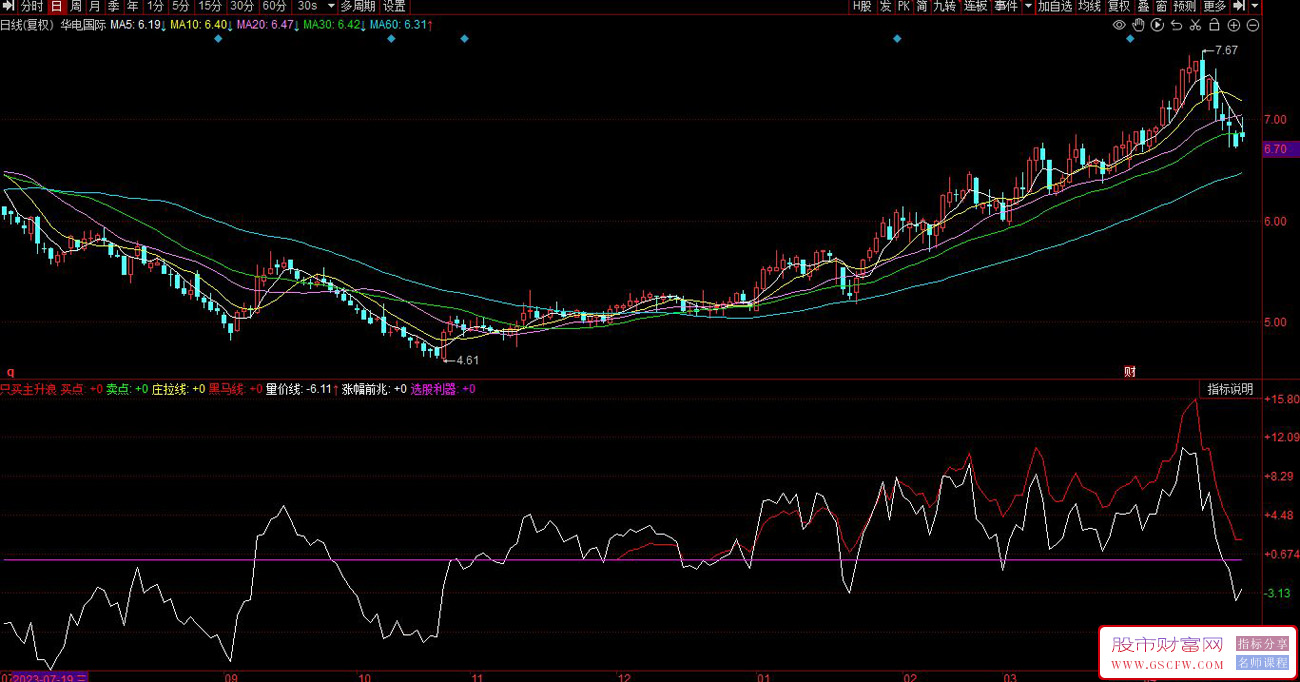Expand the dropdown at toolbar's far right

[x=1255, y=6]
